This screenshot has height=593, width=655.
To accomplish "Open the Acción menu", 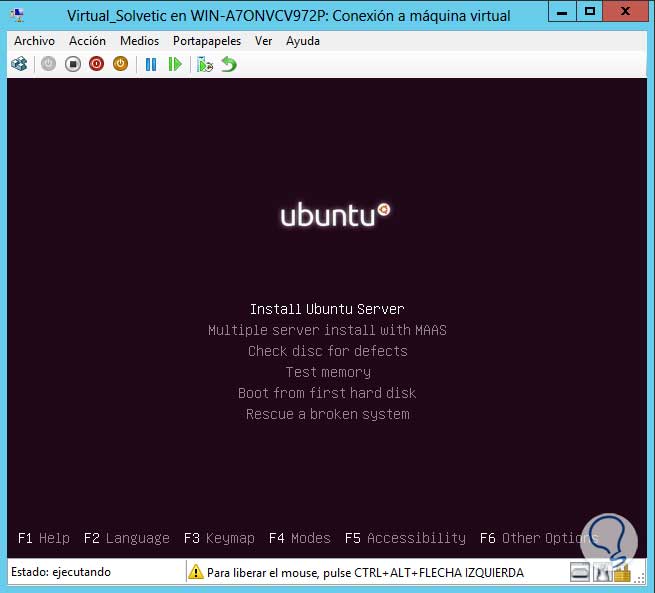I will 87,41.
